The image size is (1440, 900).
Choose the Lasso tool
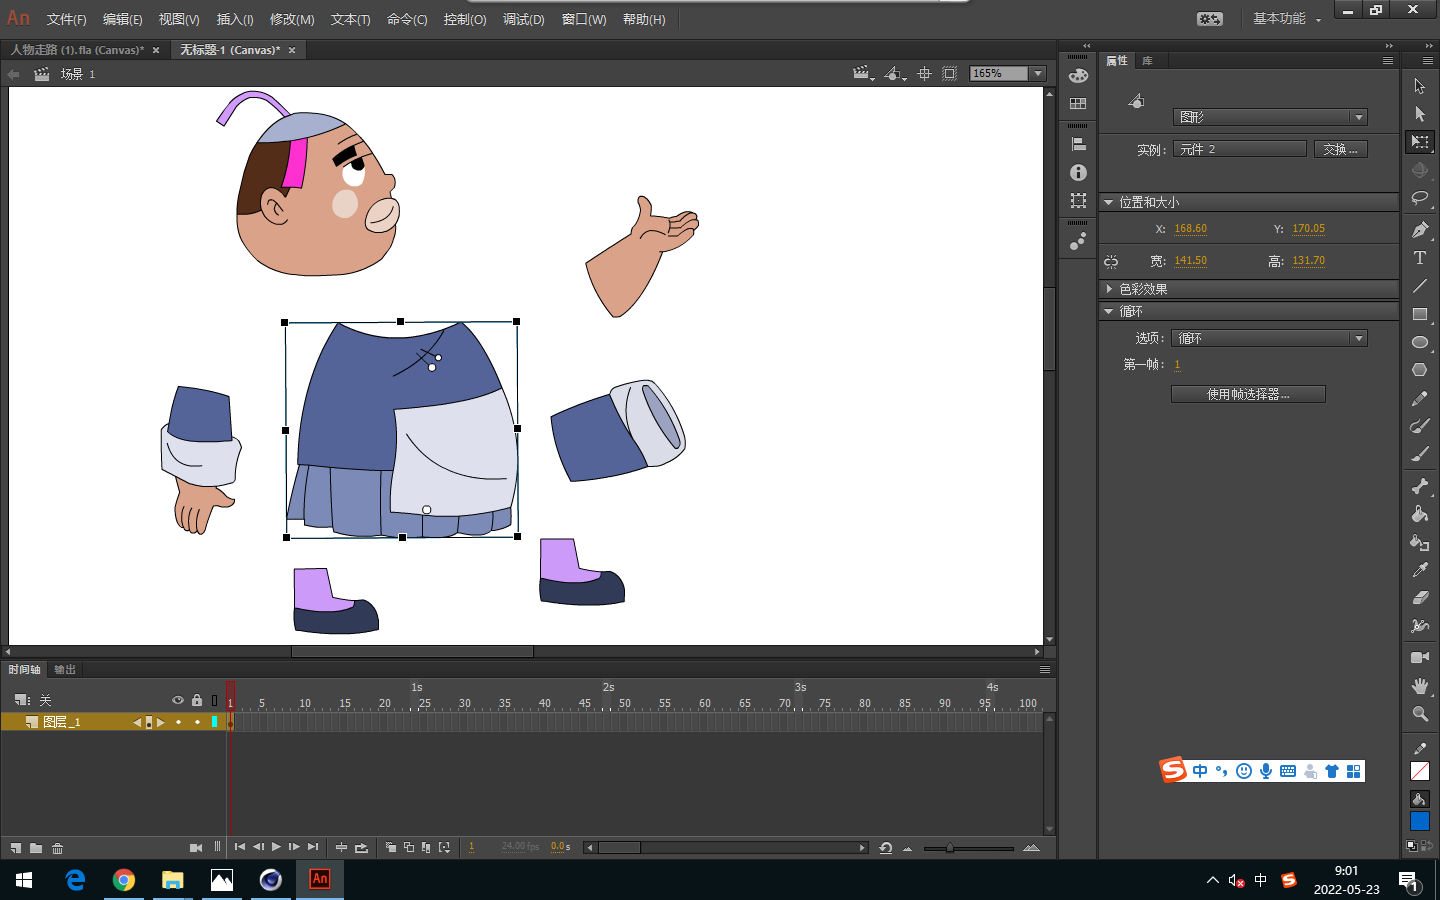[x=1419, y=198]
